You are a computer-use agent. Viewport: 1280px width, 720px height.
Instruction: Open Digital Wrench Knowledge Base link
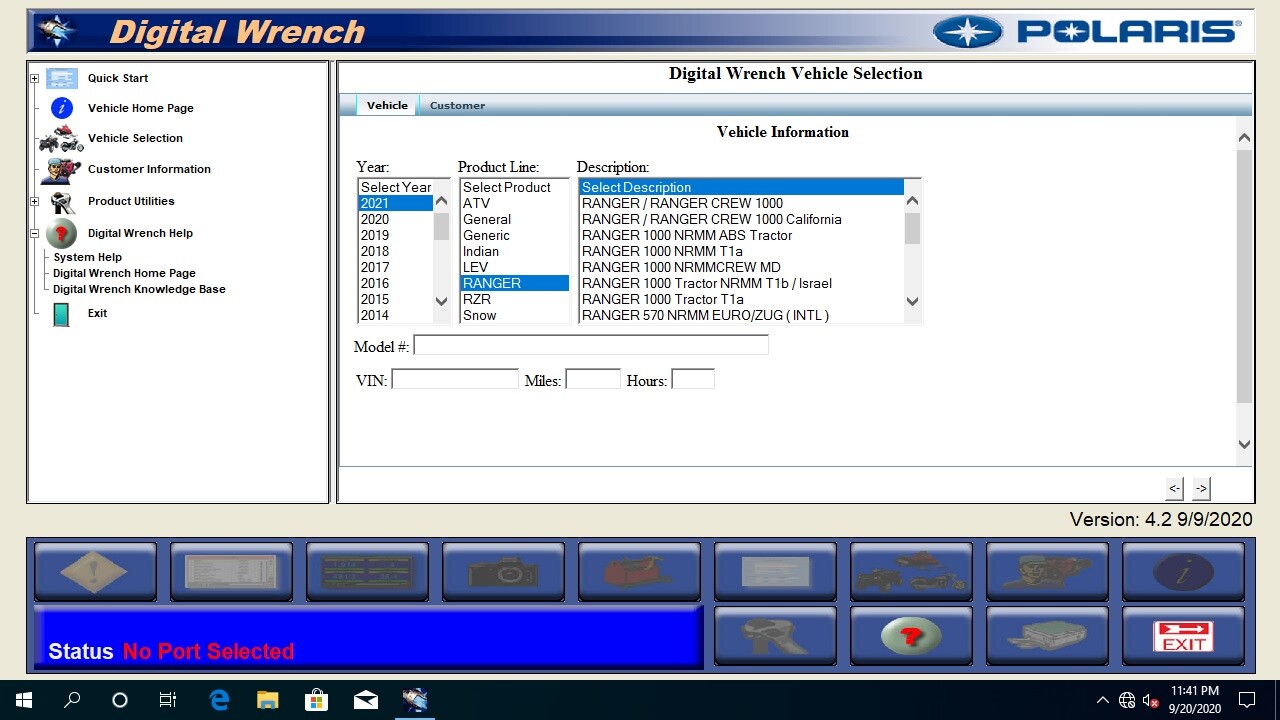click(139, 289)
